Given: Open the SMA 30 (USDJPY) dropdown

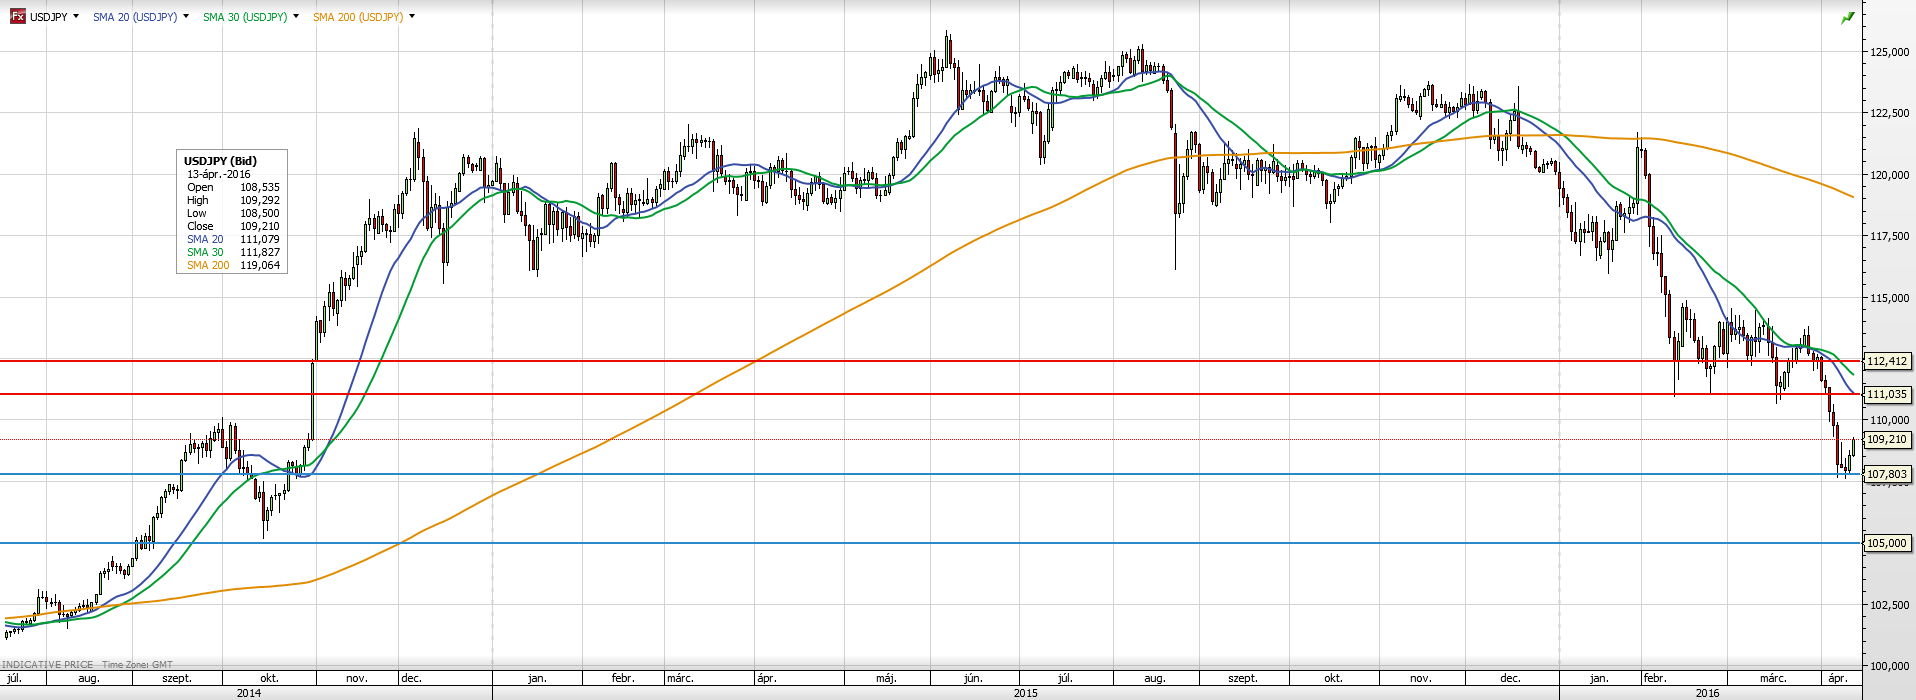Looking at the screenshot, I should pos(296,17).
